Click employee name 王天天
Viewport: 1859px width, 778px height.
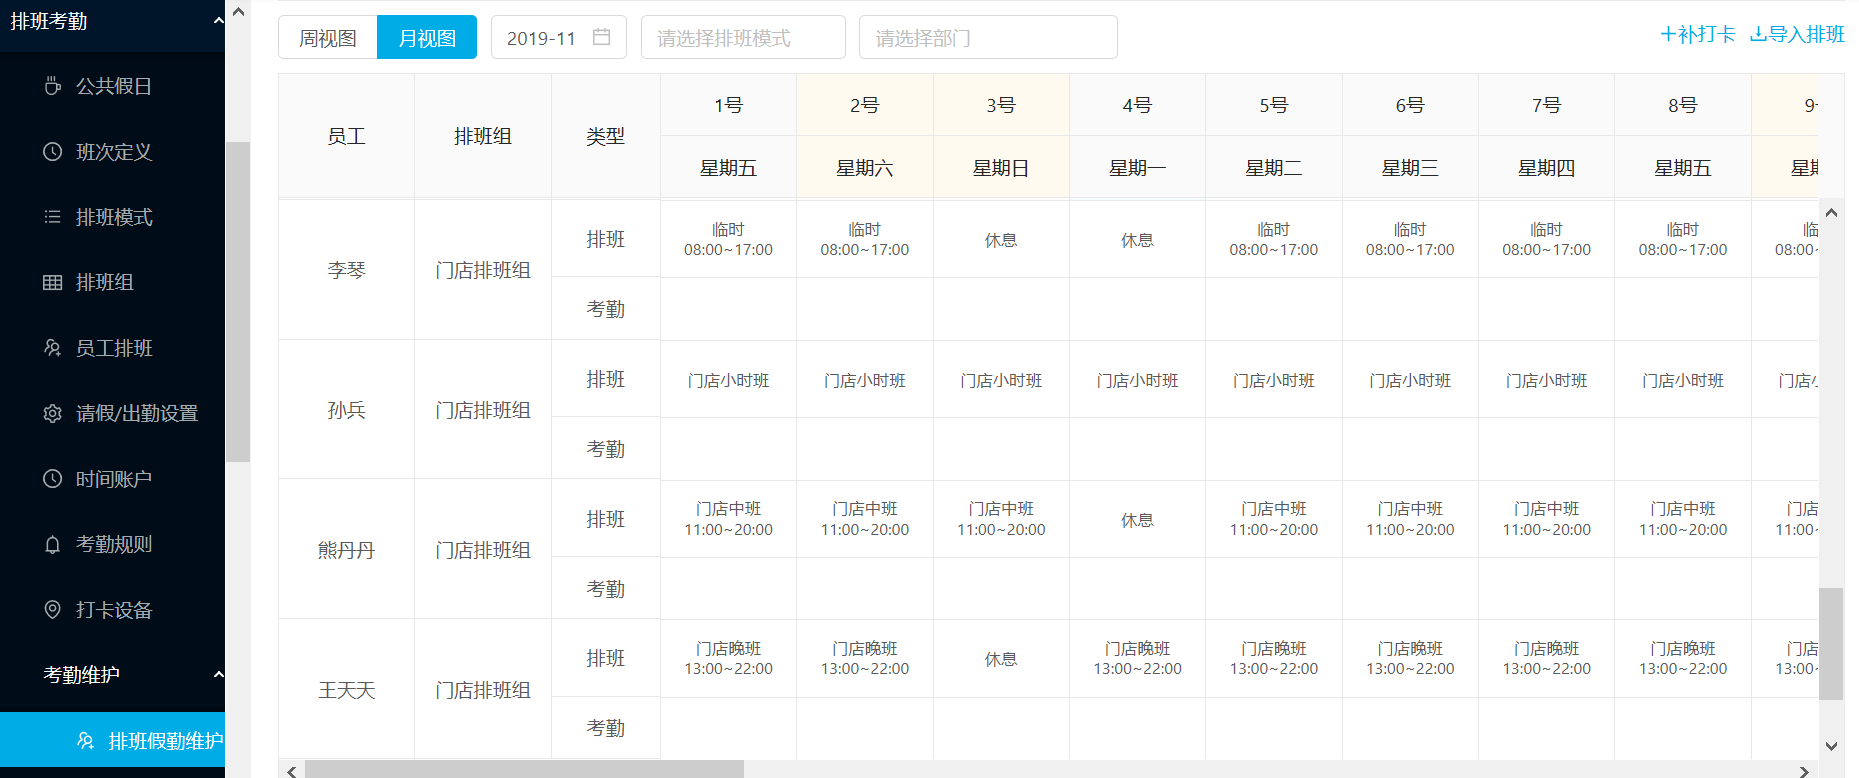(347, 690)
